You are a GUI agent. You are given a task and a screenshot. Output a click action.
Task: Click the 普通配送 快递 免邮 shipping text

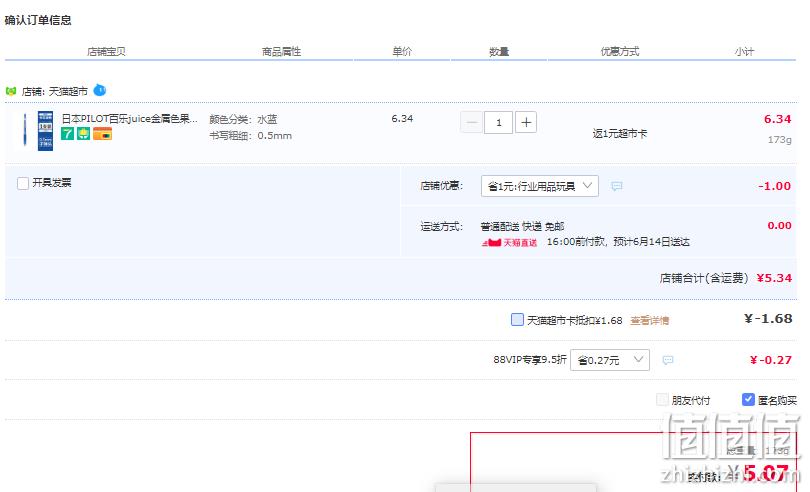coord(522,226)
